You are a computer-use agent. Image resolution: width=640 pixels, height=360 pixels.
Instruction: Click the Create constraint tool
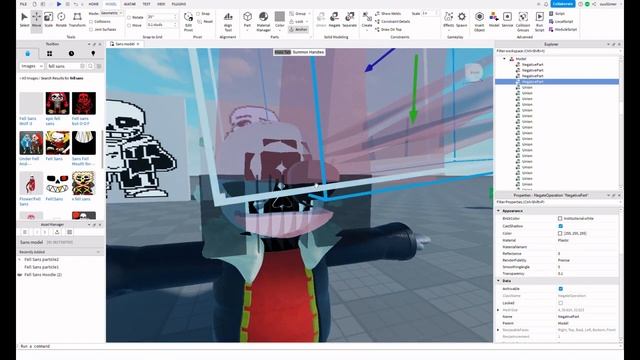[367, 20]
